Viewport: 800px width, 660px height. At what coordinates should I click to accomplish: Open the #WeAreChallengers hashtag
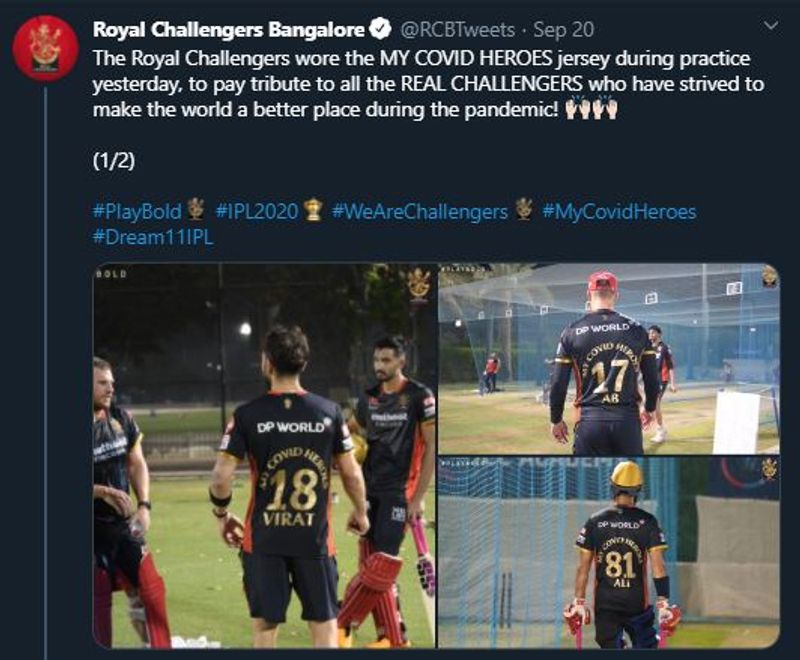[x=420, y=211]
